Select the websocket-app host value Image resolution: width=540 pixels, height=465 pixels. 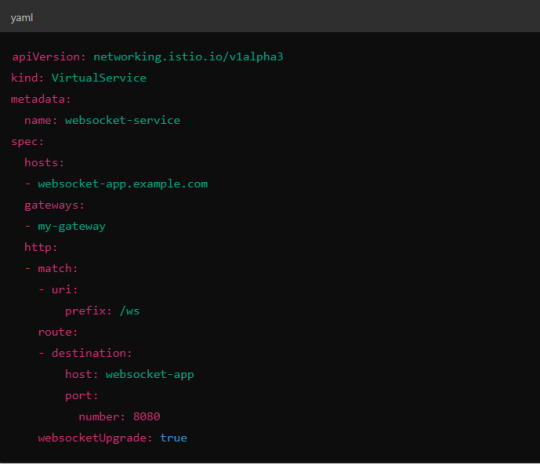pos(150,374)
